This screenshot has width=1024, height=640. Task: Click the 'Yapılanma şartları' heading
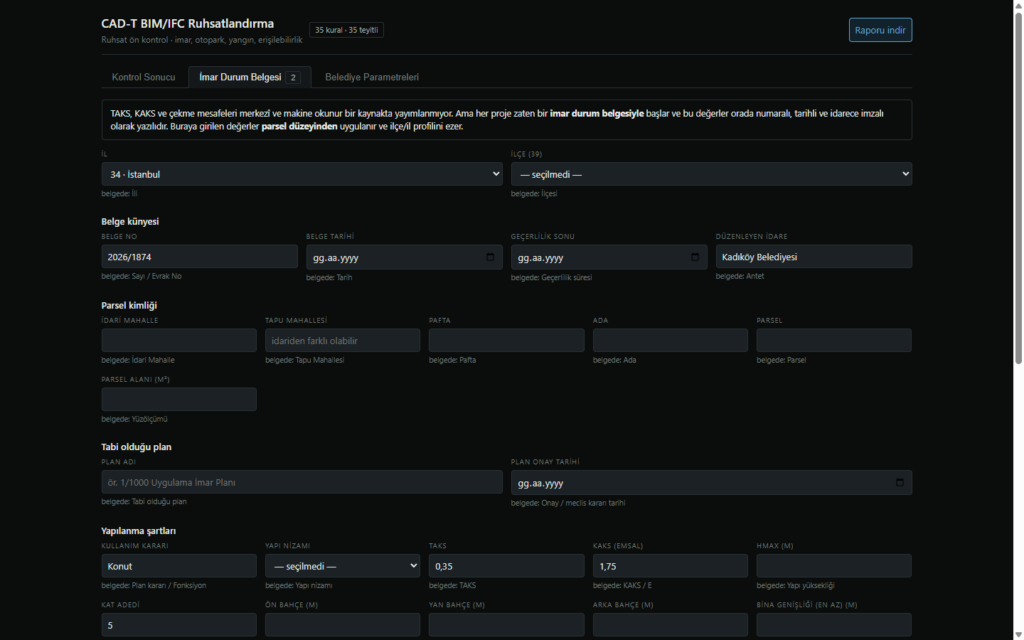pos(138,531)
